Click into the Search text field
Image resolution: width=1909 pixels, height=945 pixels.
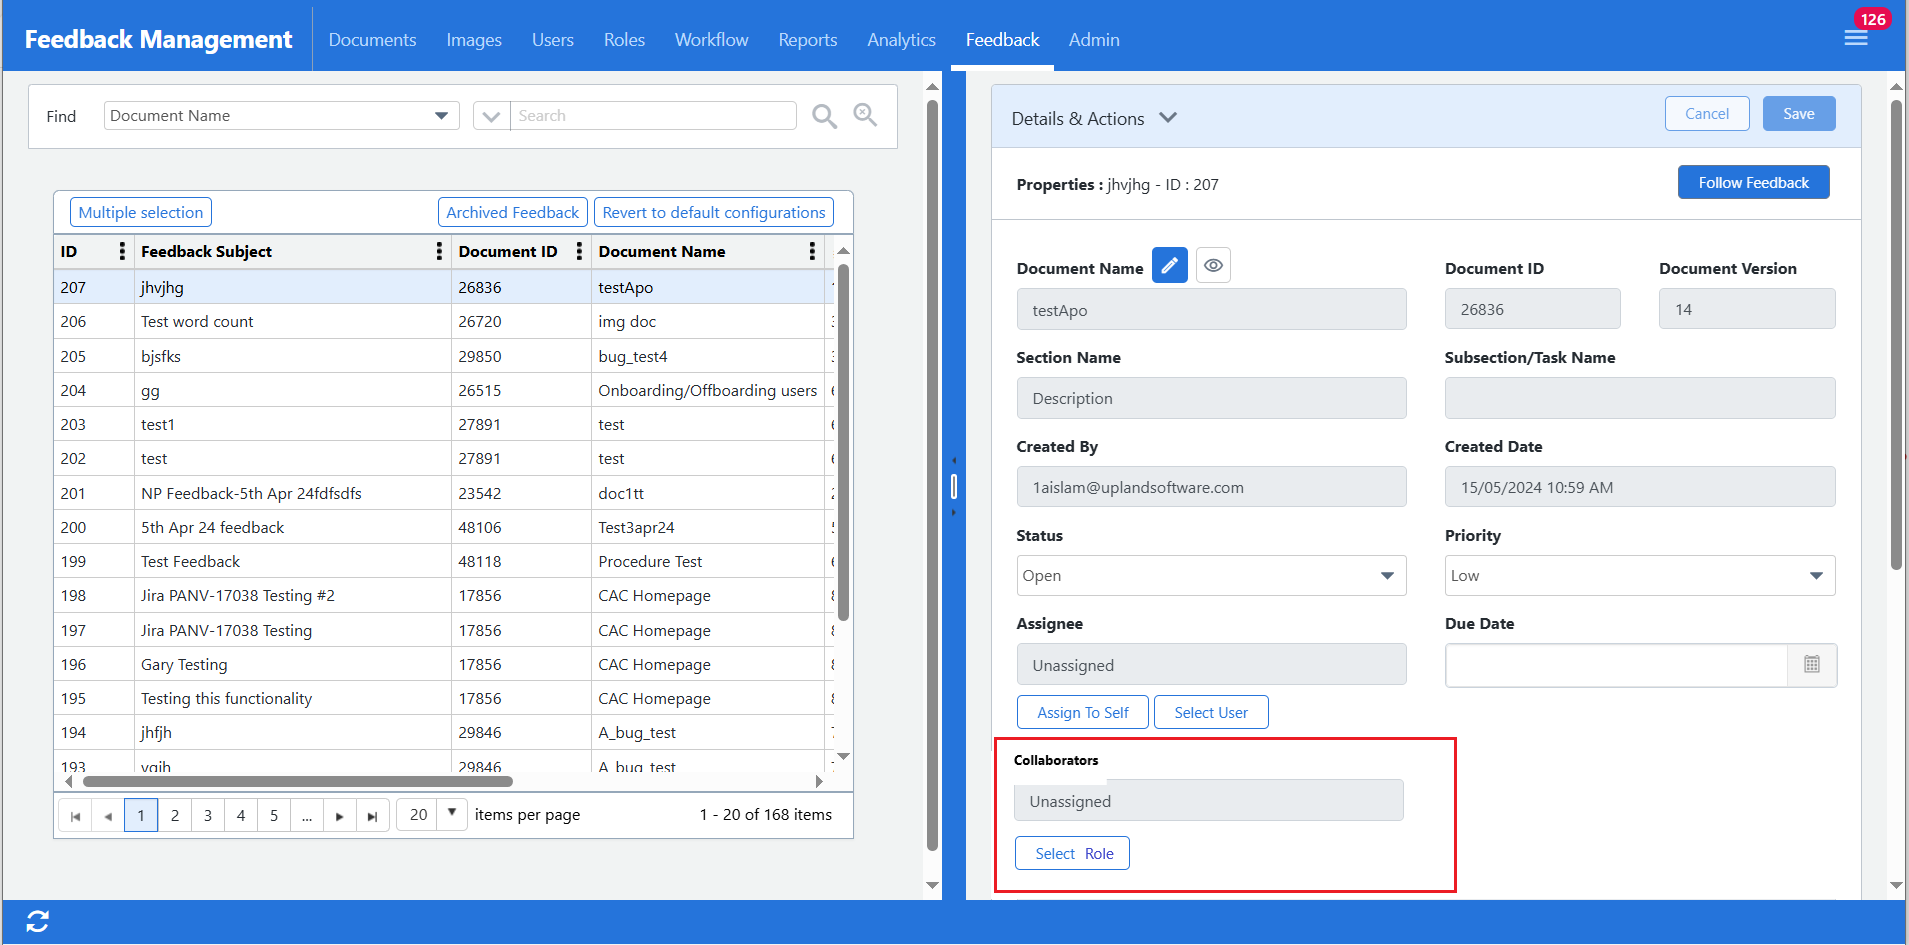653,116
